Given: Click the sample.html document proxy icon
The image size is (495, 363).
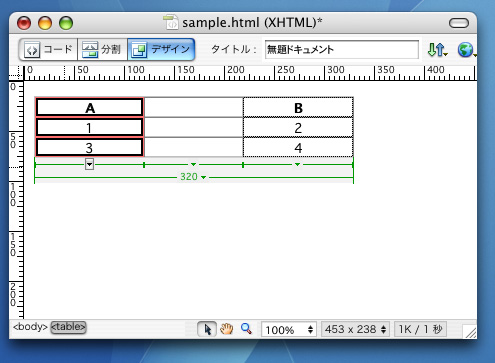Looking at the screenshot, I should coord(171,22).
